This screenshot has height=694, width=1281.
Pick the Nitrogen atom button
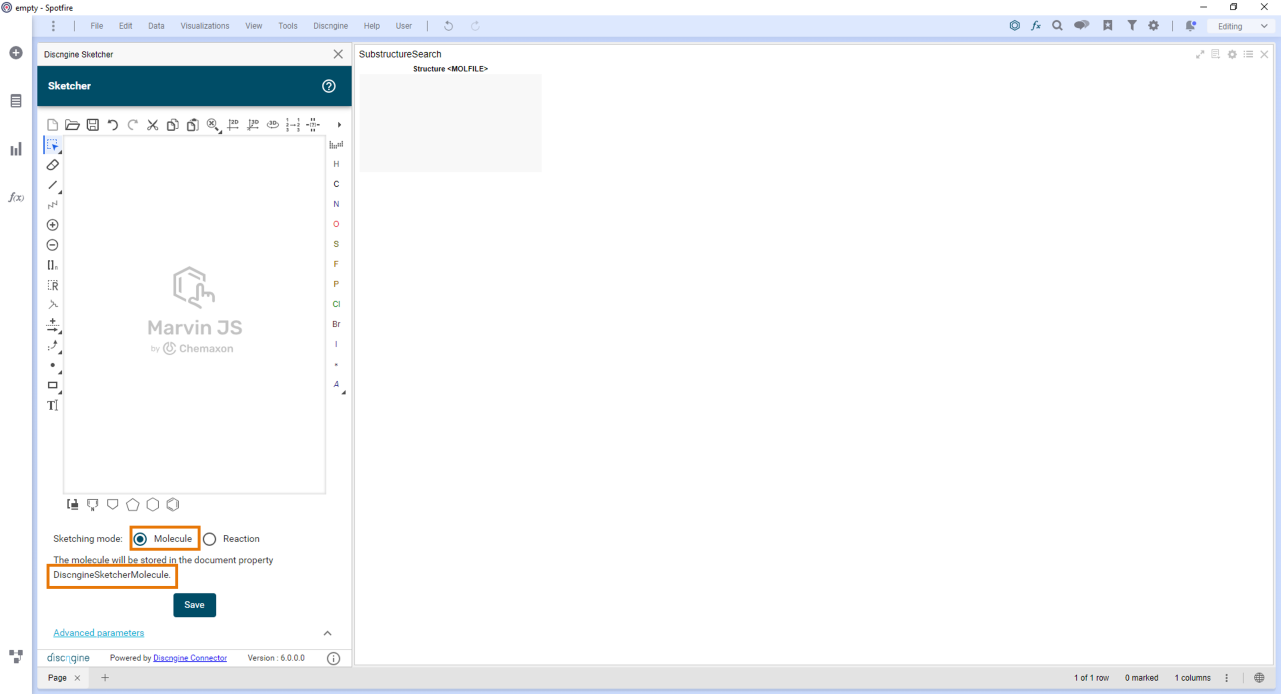pos(336,204)
